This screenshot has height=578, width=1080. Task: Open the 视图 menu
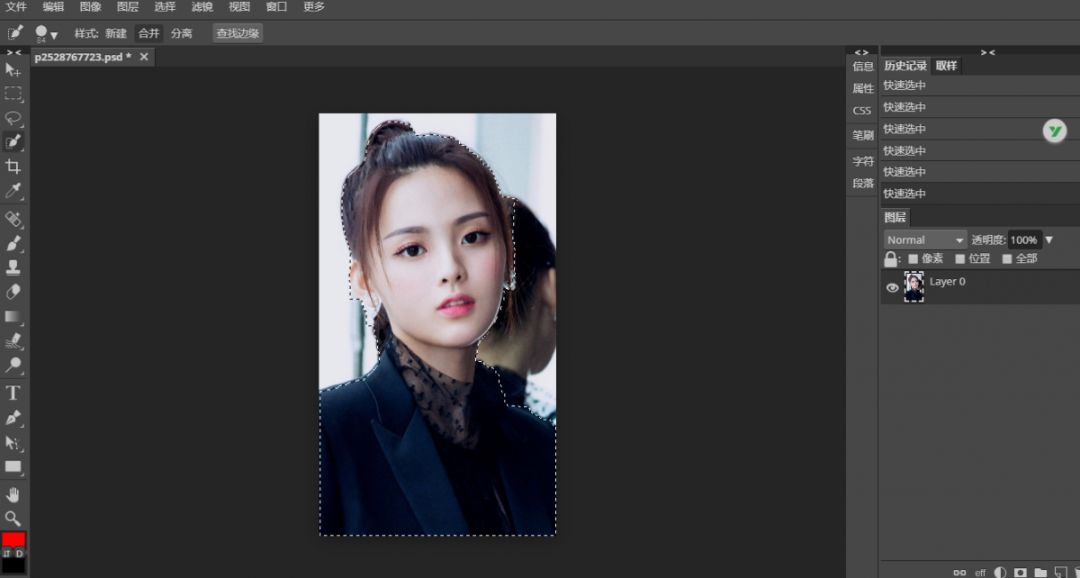[x=239, y=7]
